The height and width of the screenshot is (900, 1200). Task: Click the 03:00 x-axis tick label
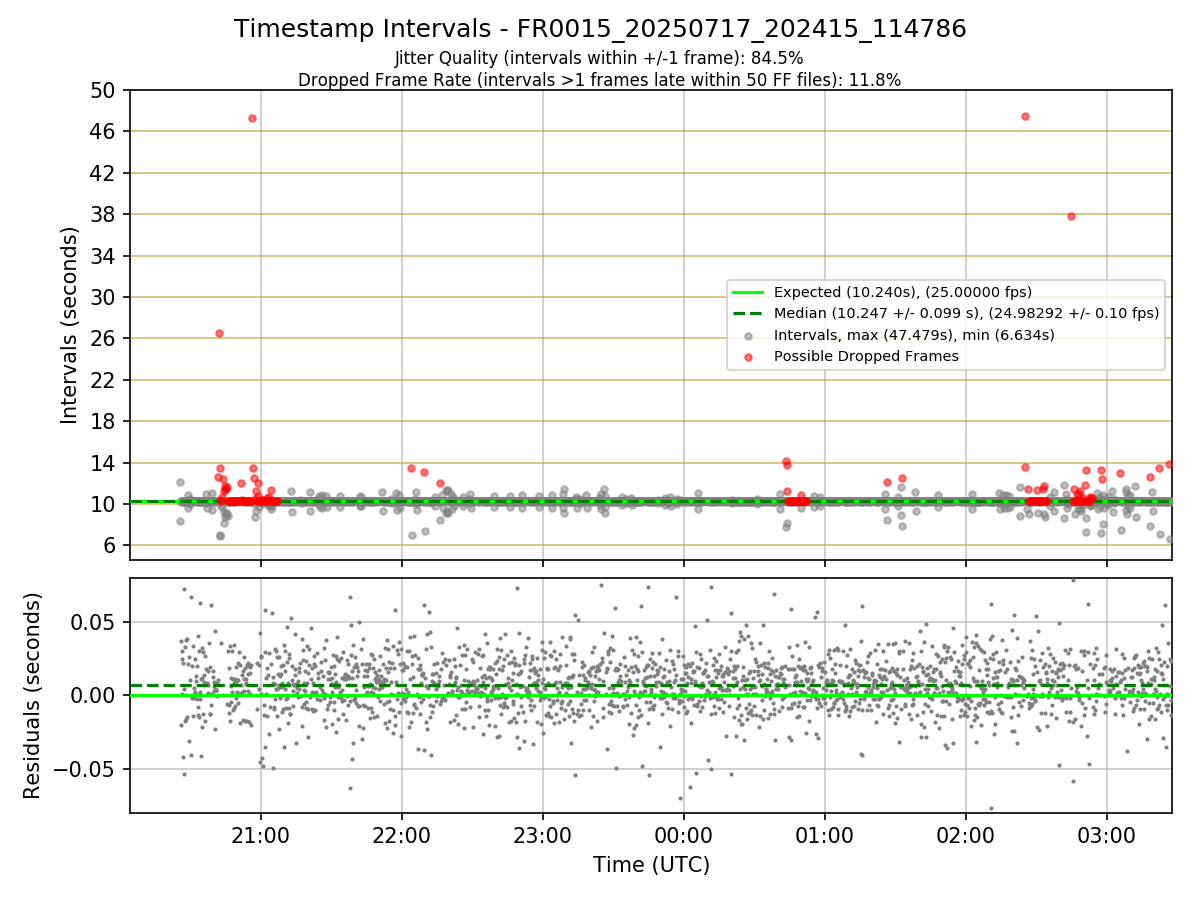[1107, 834]
